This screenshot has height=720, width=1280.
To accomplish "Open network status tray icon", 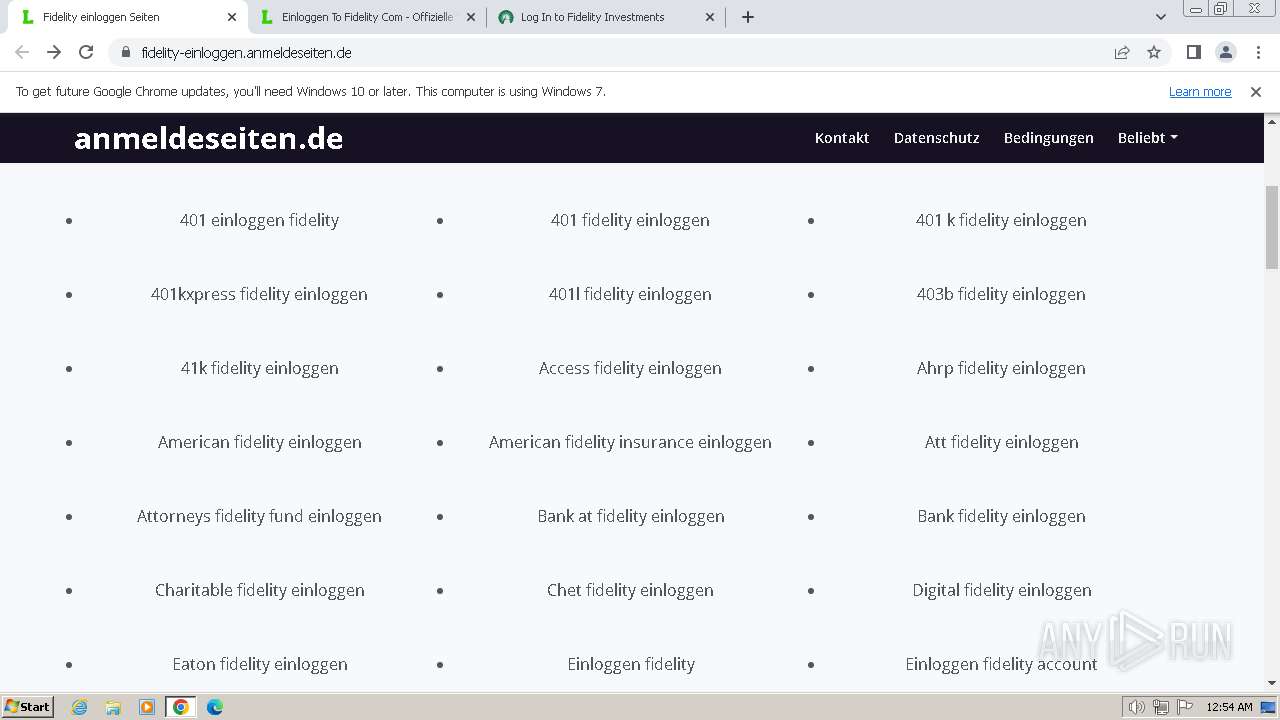I will (1161, 707).
